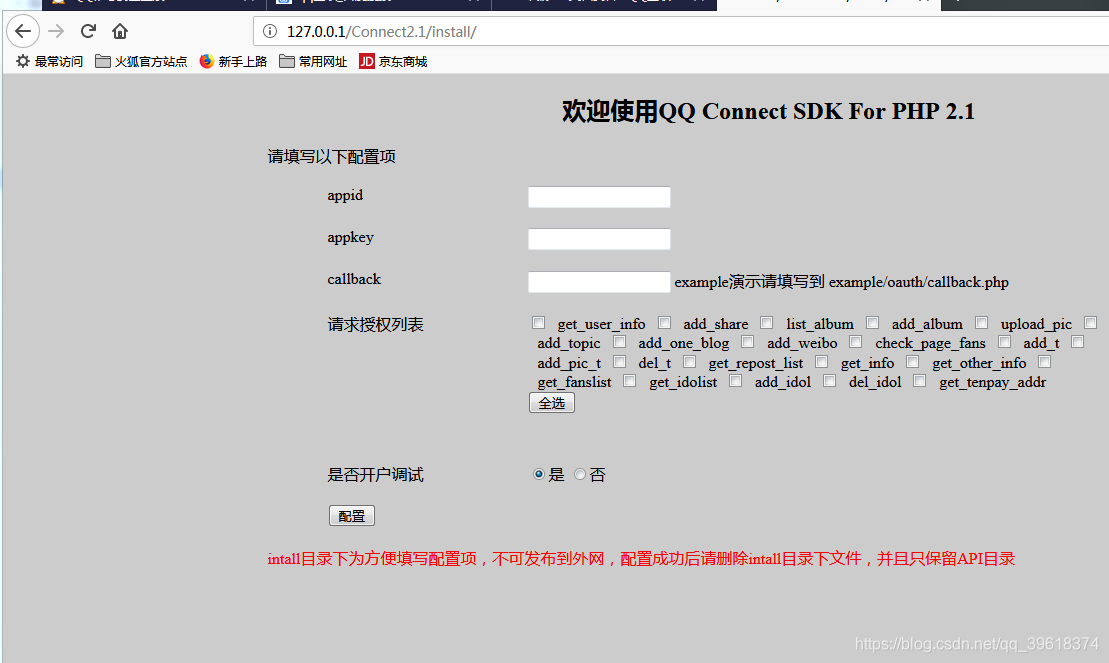
Task: Click the browser forward arrow
Action: 56,31
